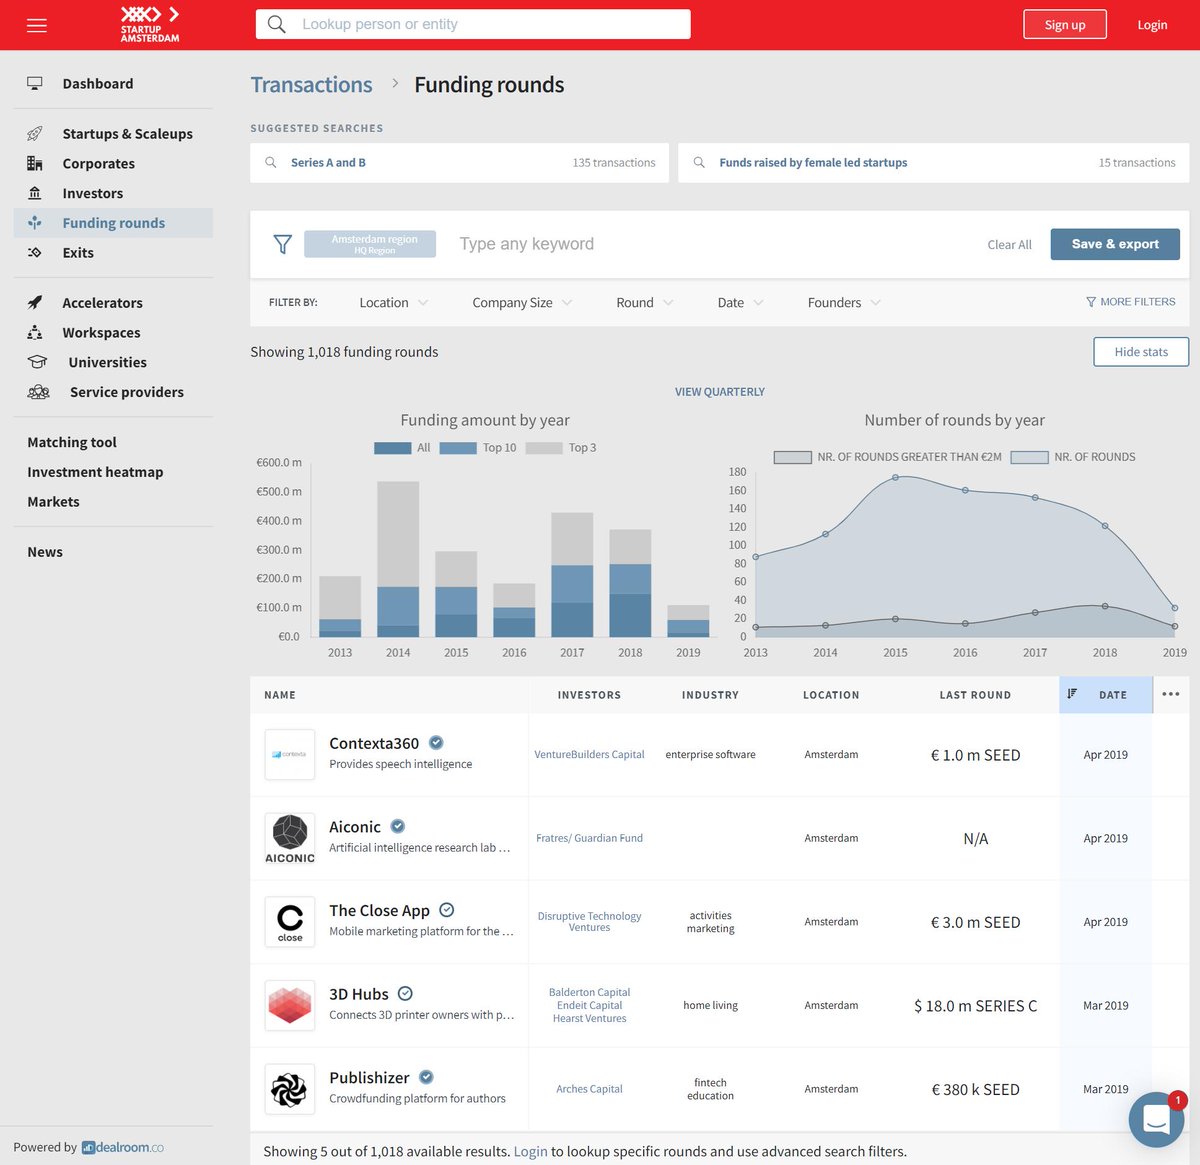Expand the Date filter dropdown
Screen dimensions: 1200x1165
[740, 302]
